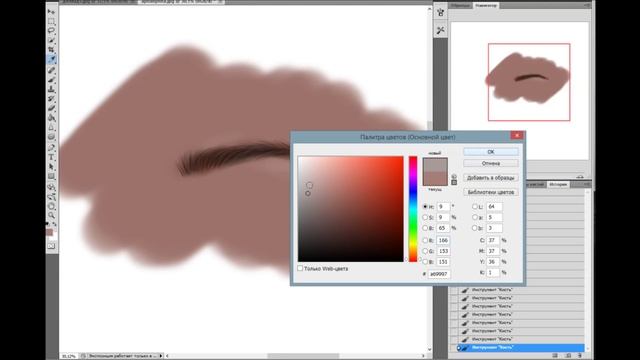640x360 pixels.
Task: Switch to the История tab
Action: [x=558, y=184]
